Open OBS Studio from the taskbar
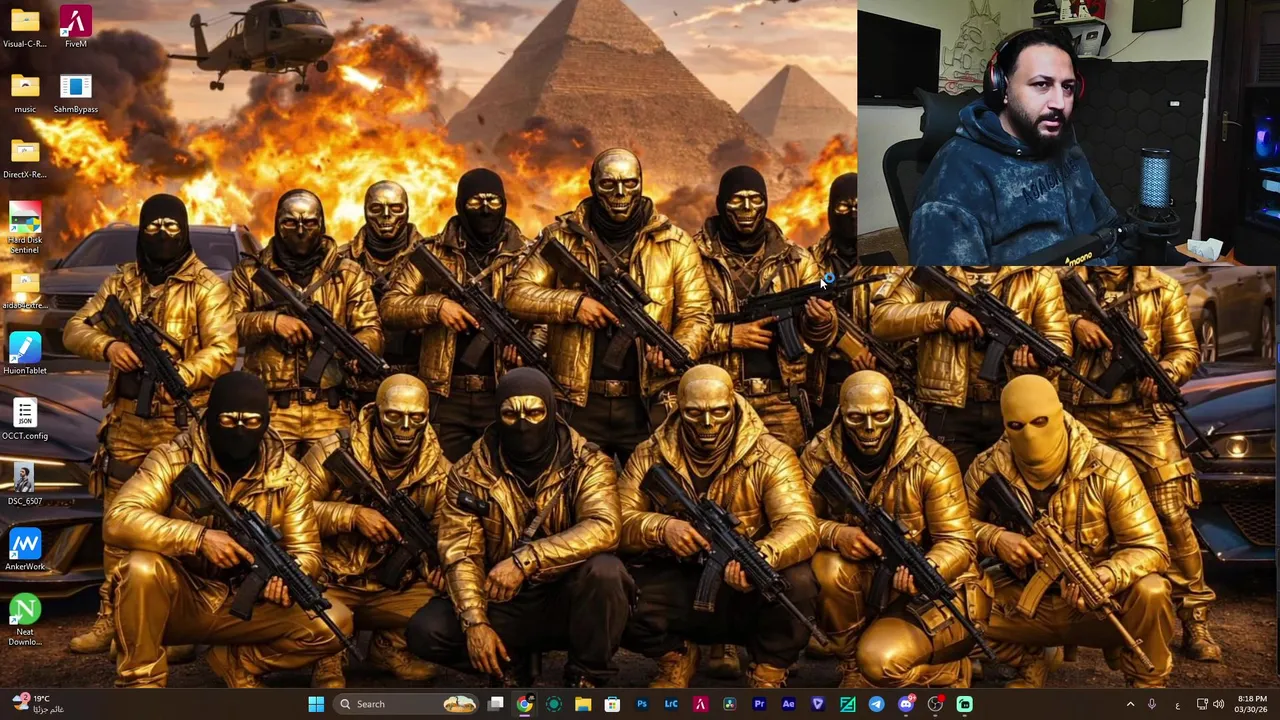The height and width of the screenshot is (720, 1280). (935, 704)
